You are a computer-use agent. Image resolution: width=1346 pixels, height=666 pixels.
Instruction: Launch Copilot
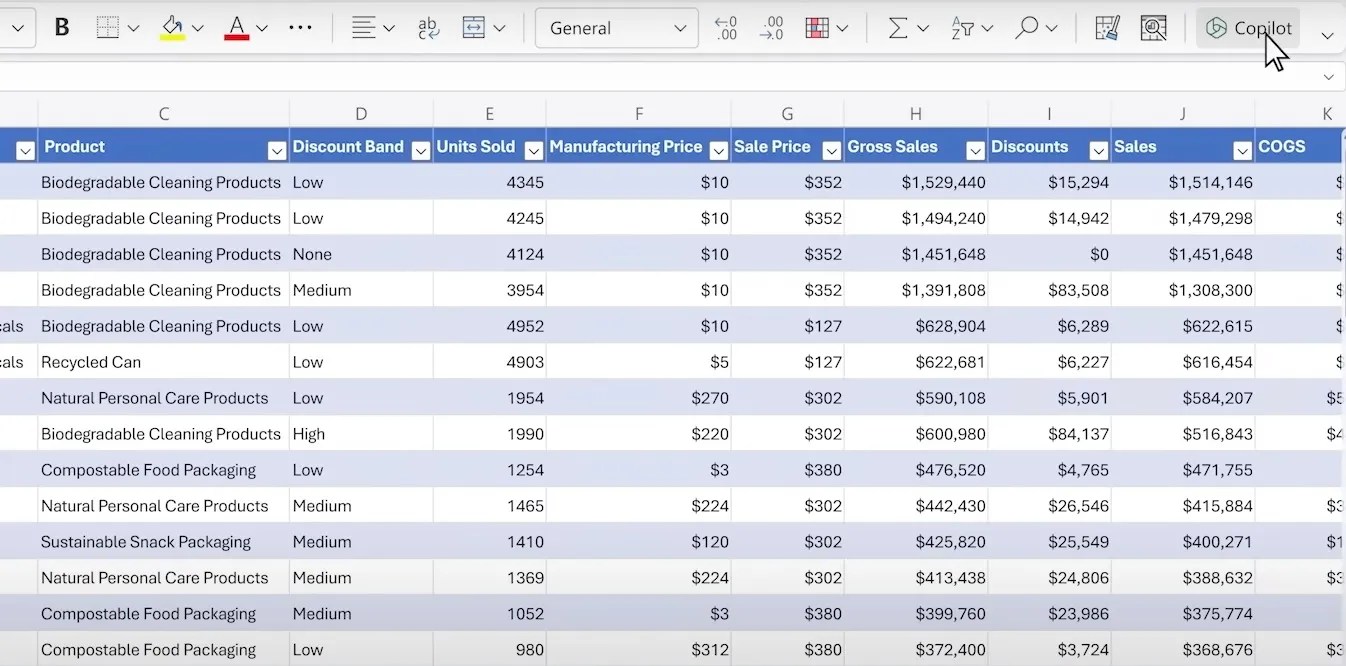point(1248,27)
